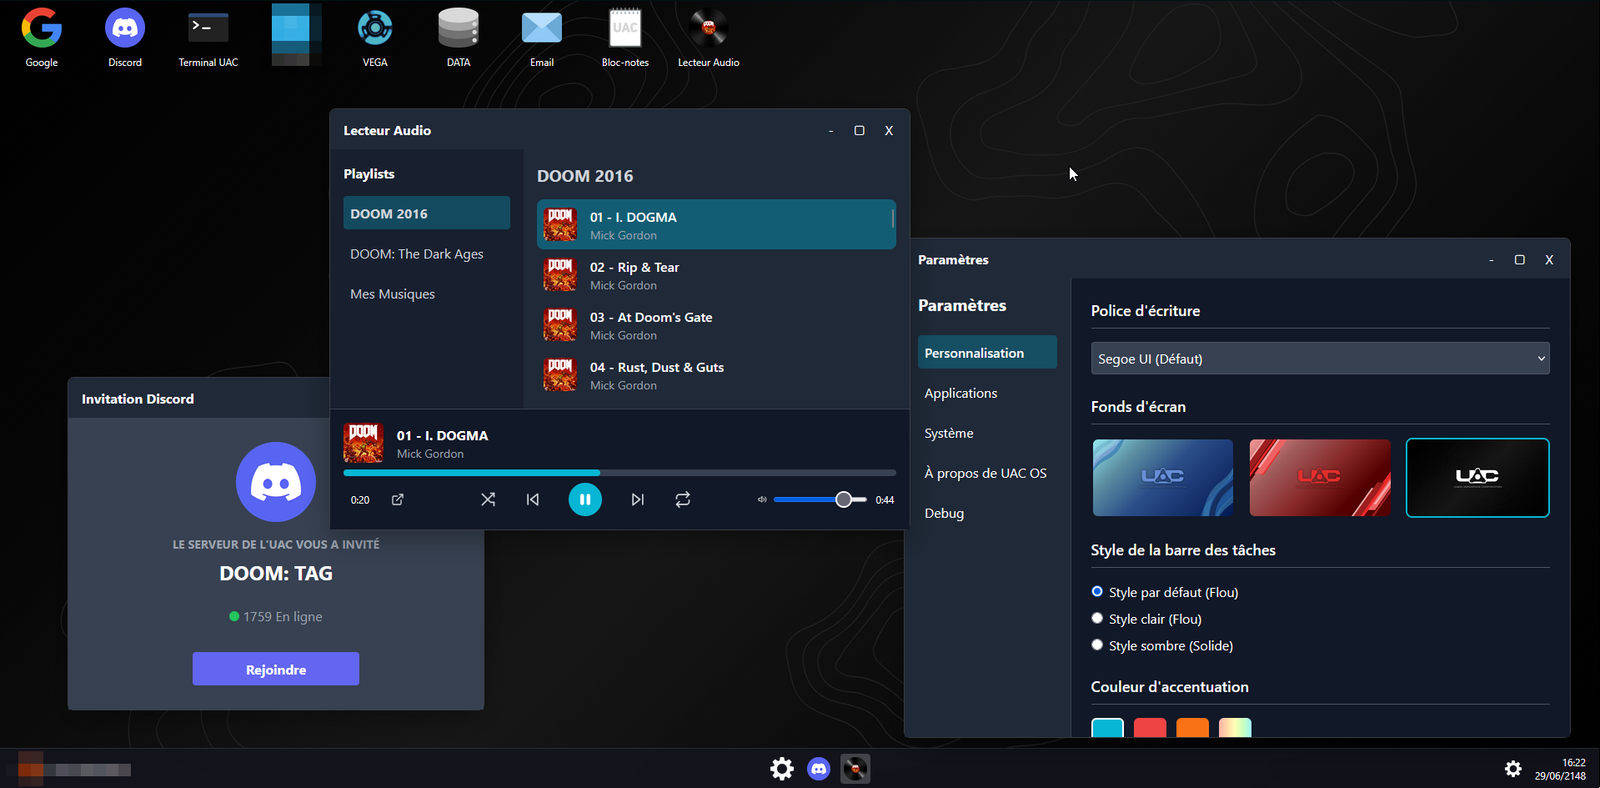Select the red UAC wallpaper thumbnail
This screenshot has width=1600, height=788.
1319,477
